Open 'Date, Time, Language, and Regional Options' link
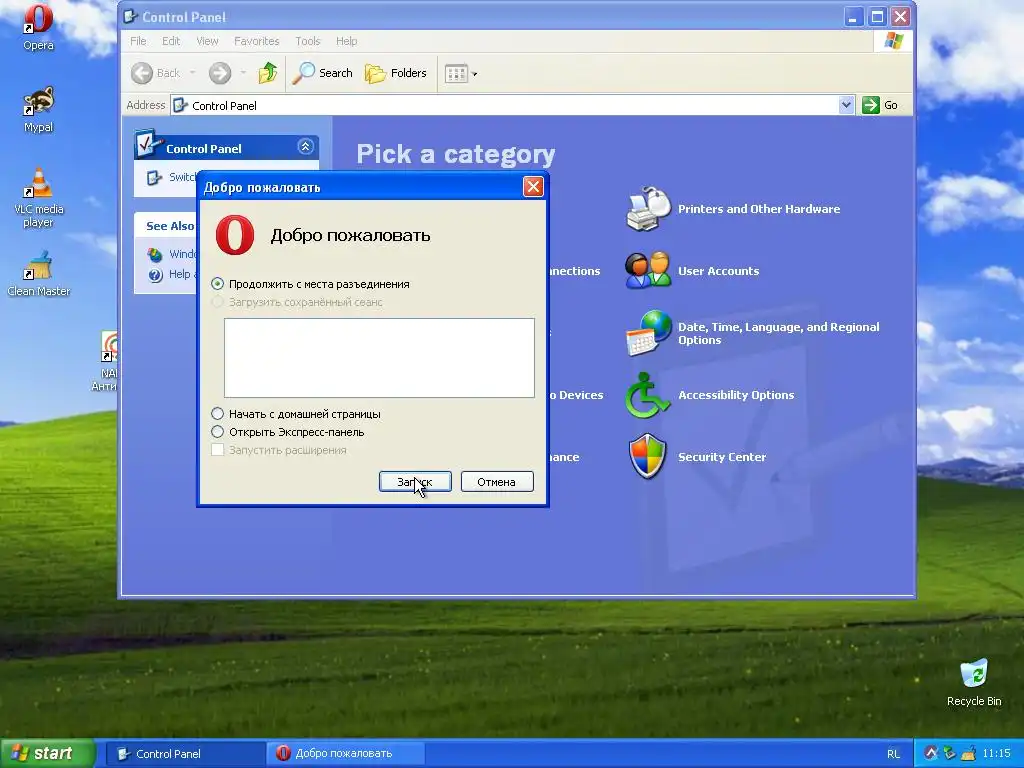The width and height of the screenshot is (1024, 768). [x=778, y=333]
